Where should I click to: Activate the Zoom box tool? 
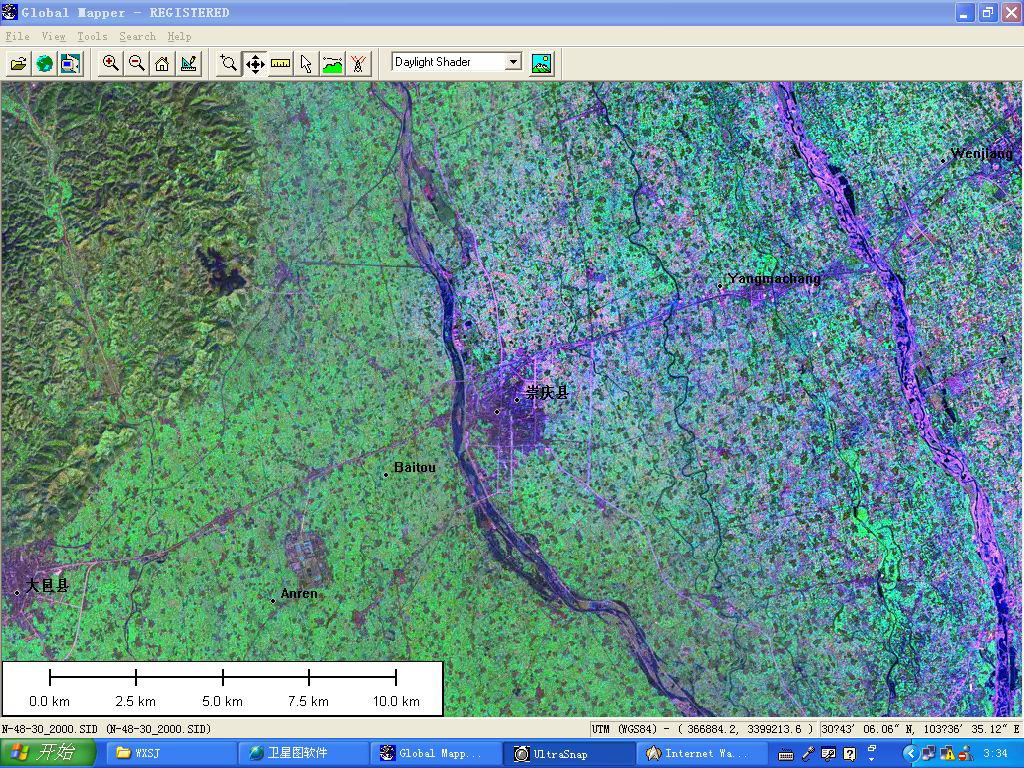pyautogui.click(x=229, y=63)
